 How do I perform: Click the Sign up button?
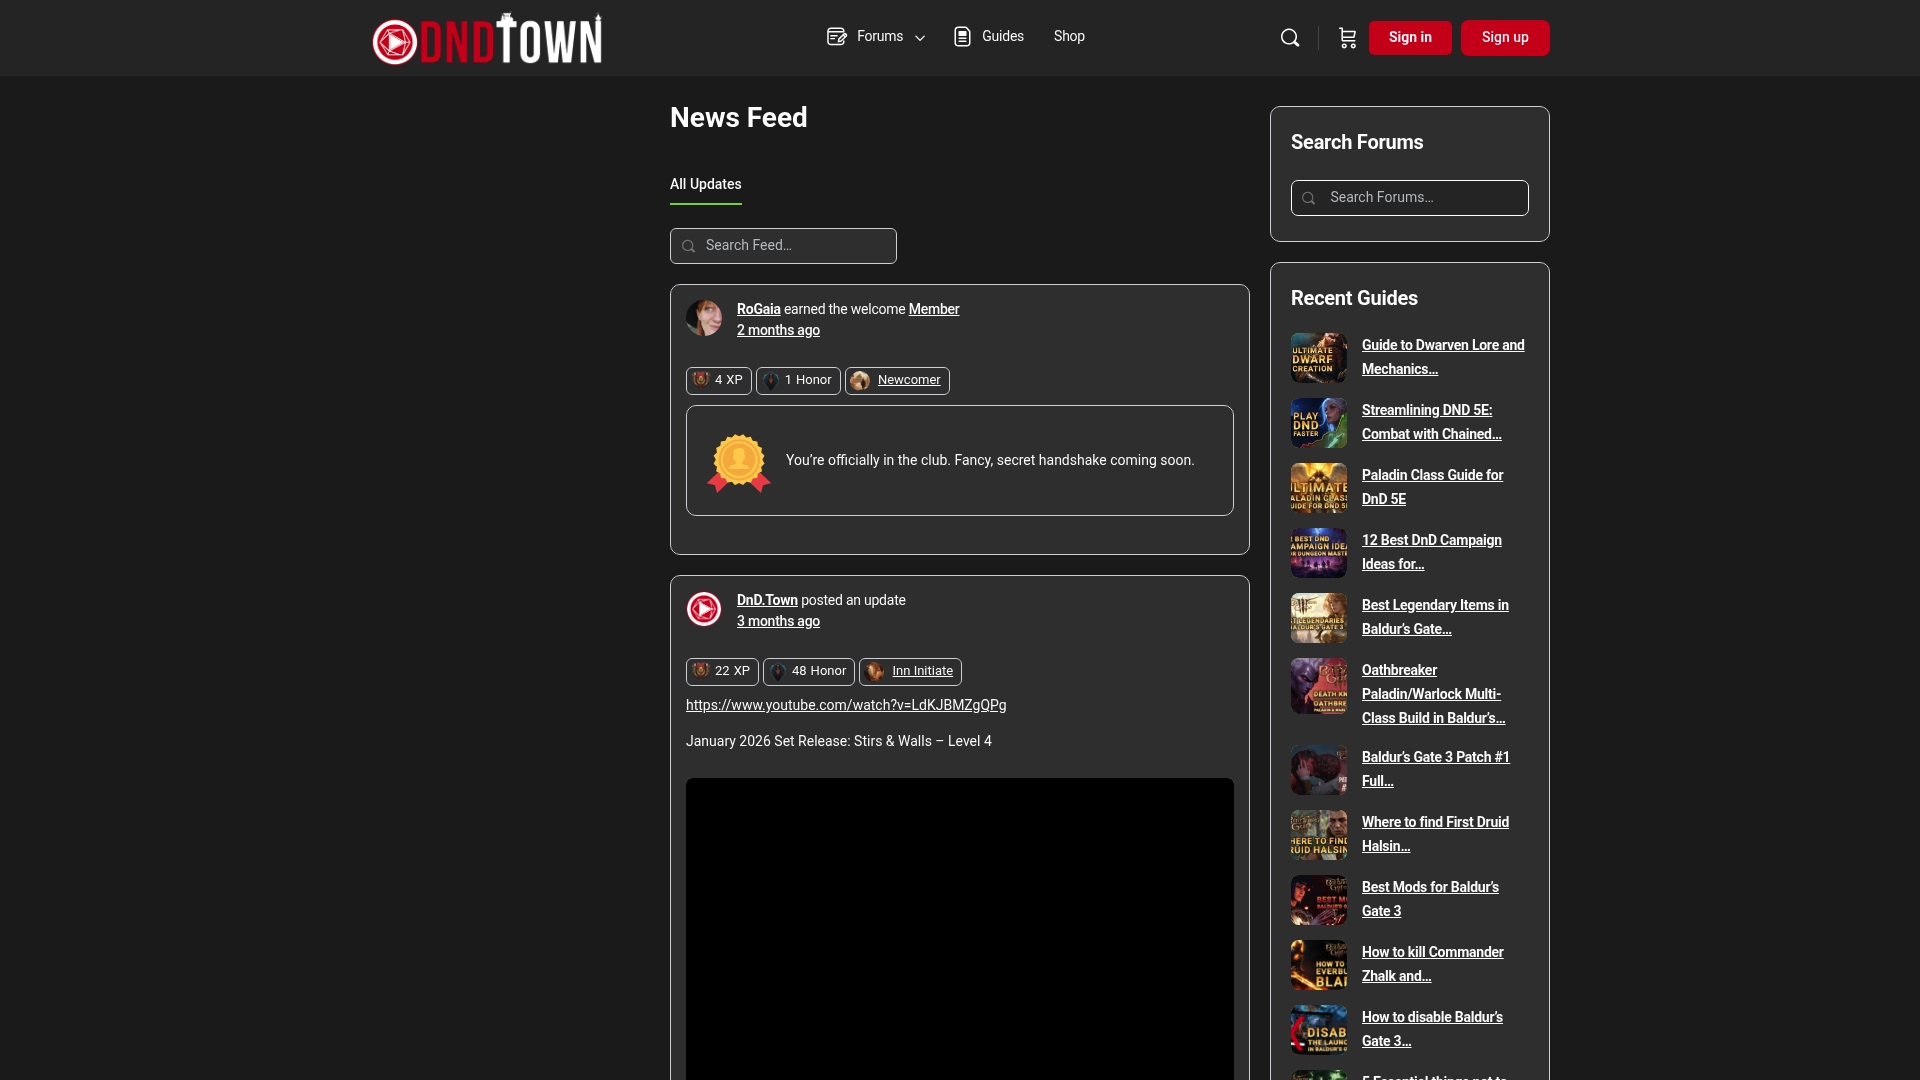(1505, 38)
